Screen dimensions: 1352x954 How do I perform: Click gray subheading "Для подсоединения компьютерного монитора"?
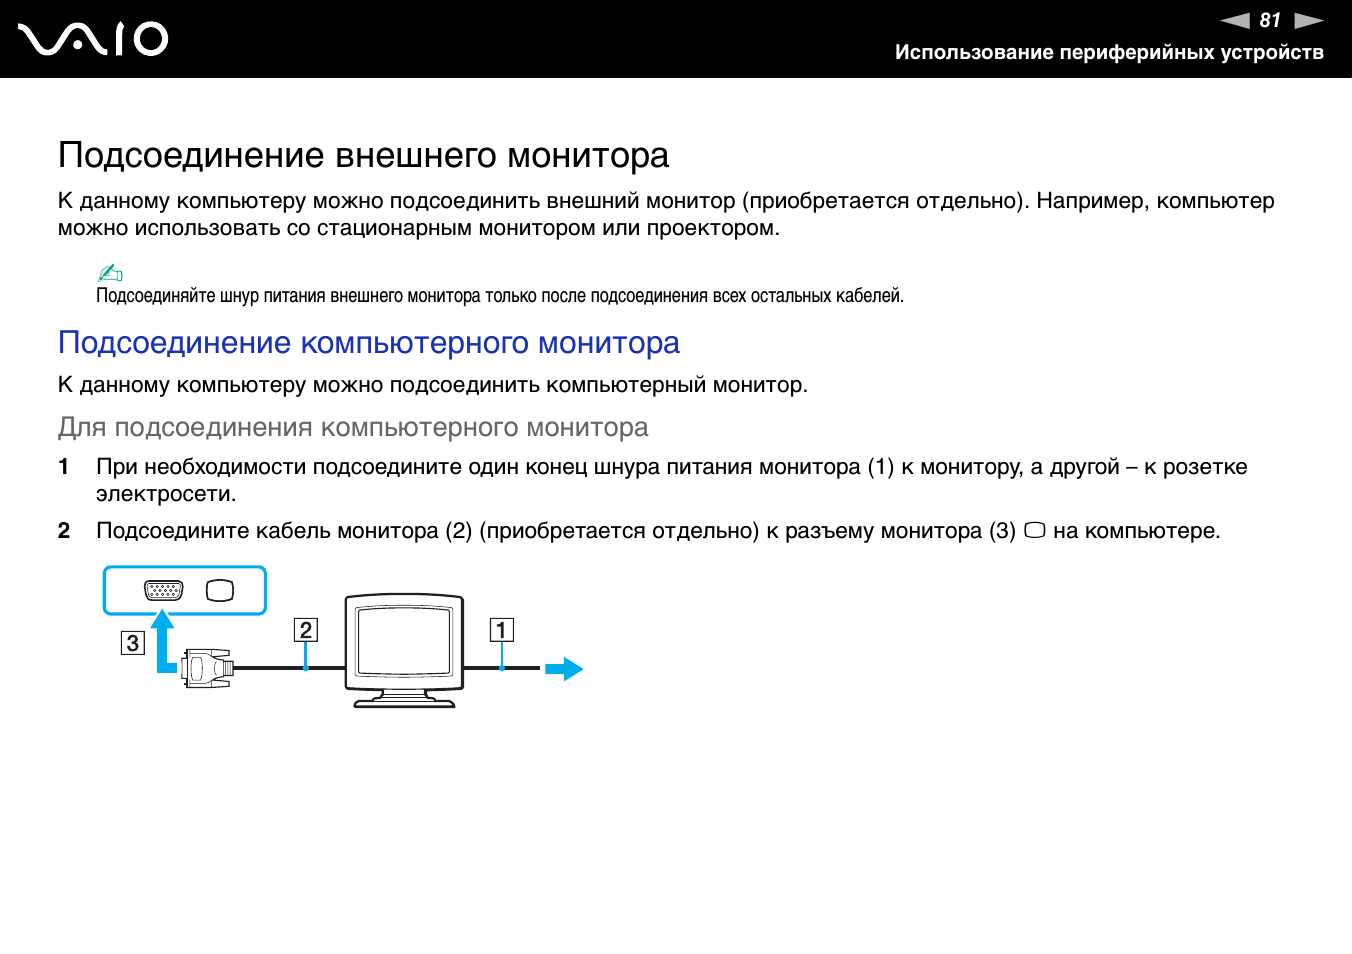(353, 428)
